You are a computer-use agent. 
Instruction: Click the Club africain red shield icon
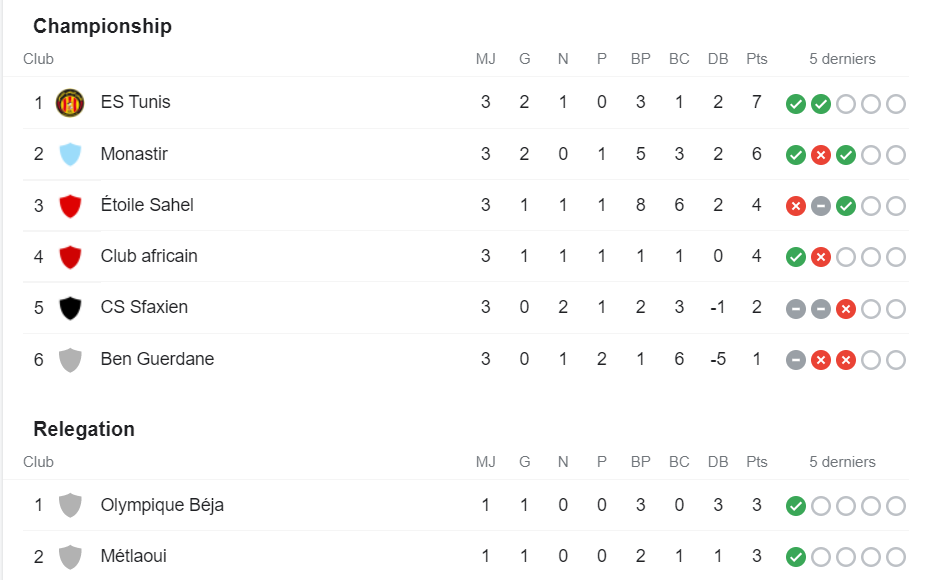click(x=70, y=257)
